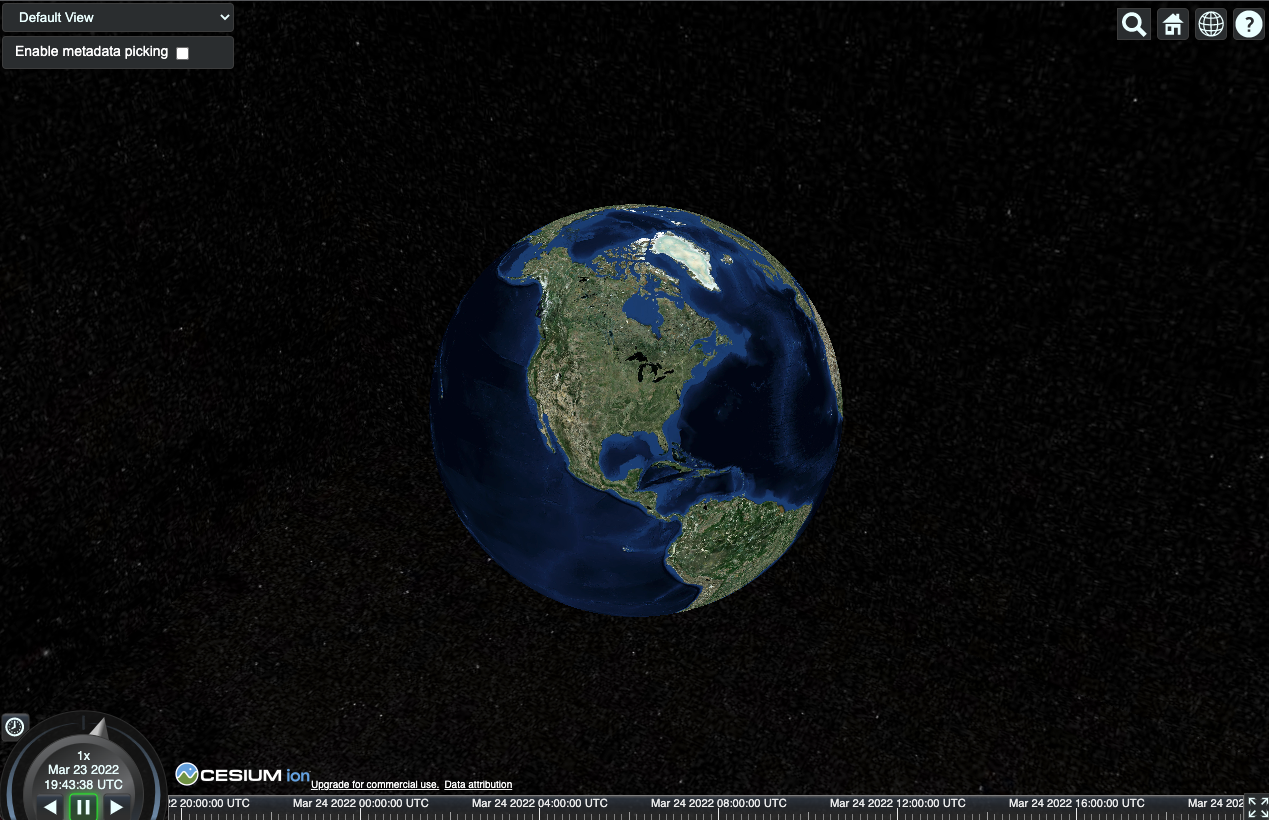This screenshot has width=1269, height=820.
Task: Open the navigation help question mark
Action: click(x=1248, y=23)
